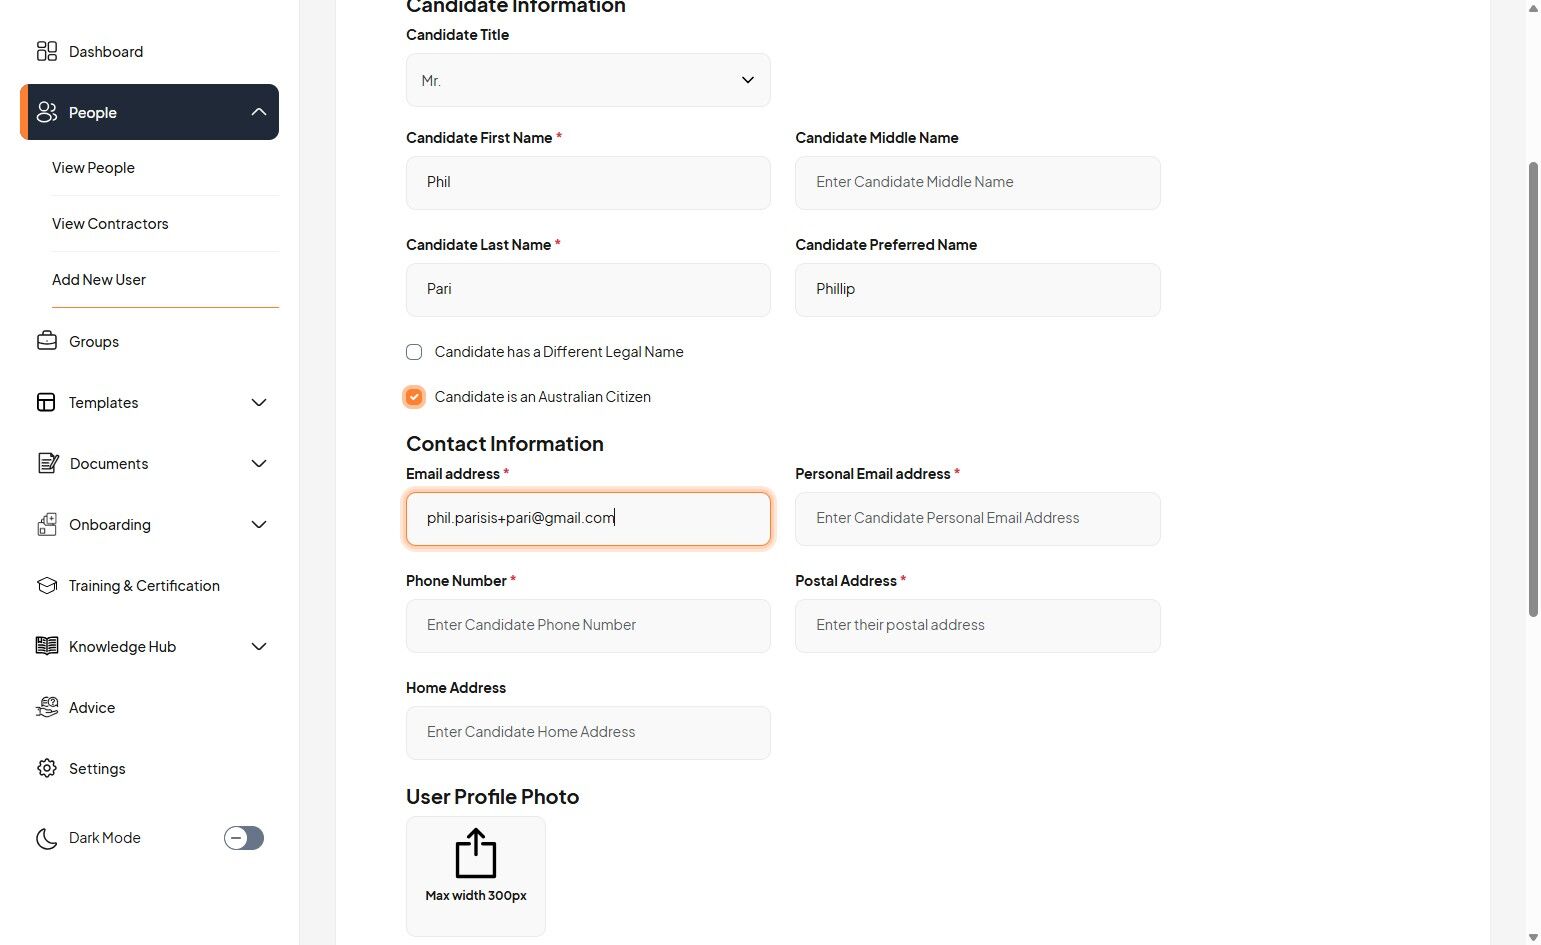Go to View People link
The image size is (1541, 945).
pyautogui.click(x=93, y=168)
